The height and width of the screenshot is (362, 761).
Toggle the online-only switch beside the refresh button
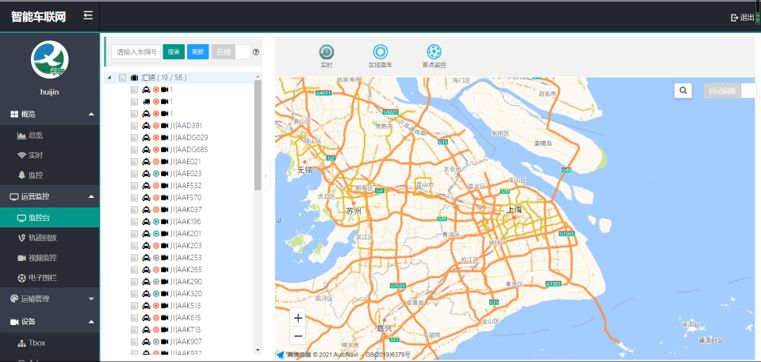(x=231, y=52)
